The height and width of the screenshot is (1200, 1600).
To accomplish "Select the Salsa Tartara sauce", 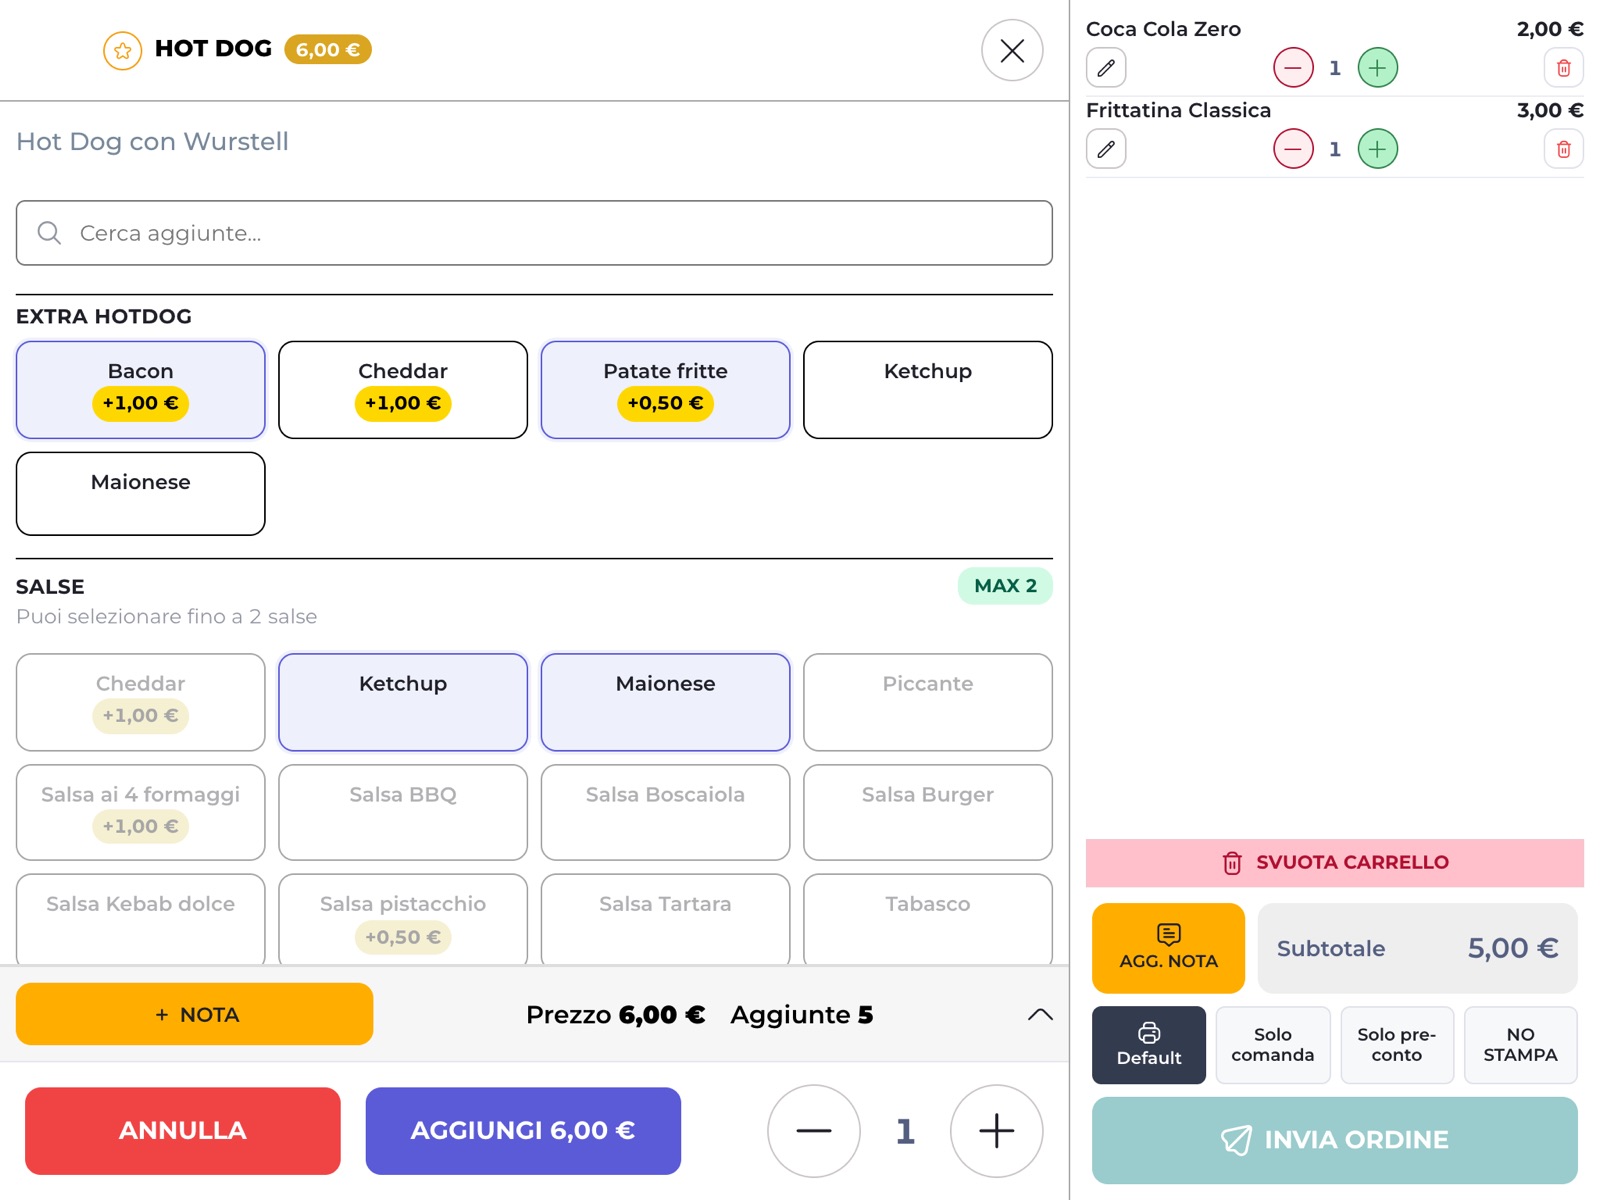I will (x=666, y=920).
